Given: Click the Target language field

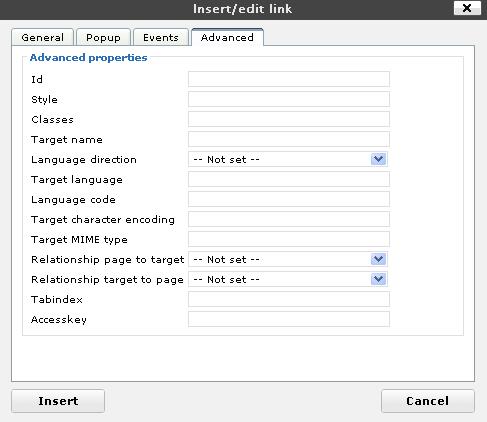Looking at the screenshot, I should 289,179.
